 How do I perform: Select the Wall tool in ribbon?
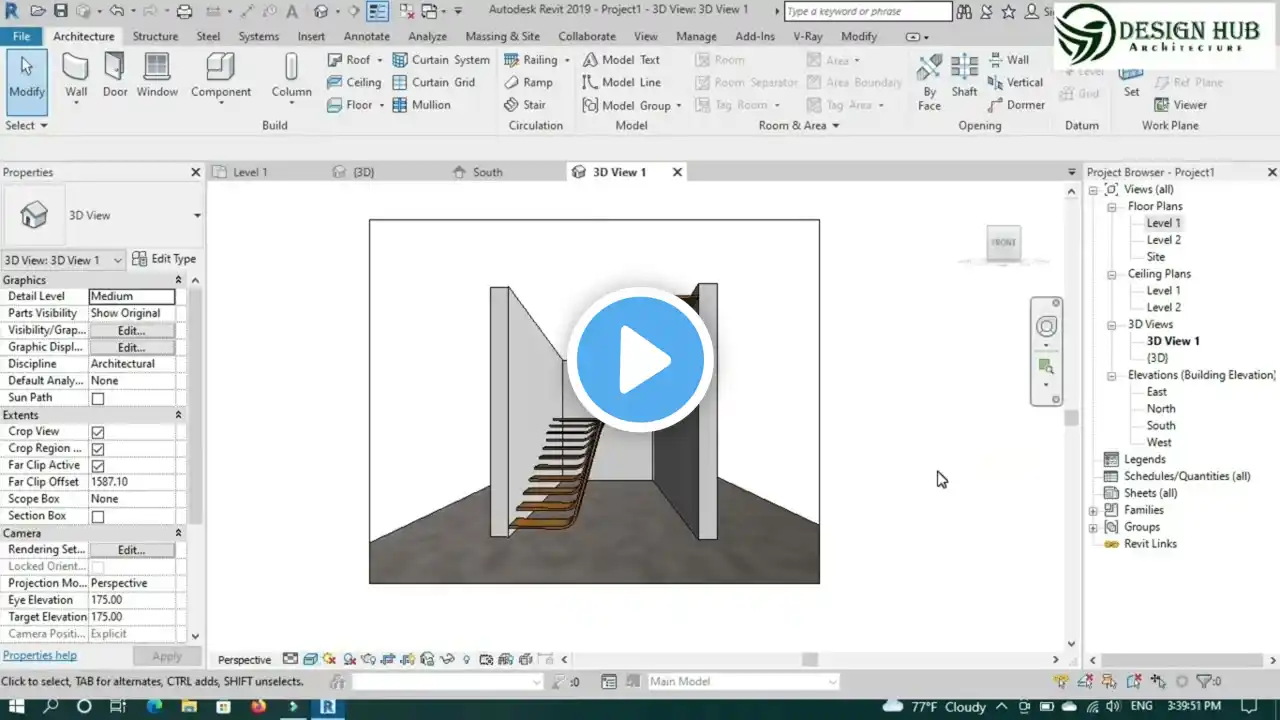[76, 75]
